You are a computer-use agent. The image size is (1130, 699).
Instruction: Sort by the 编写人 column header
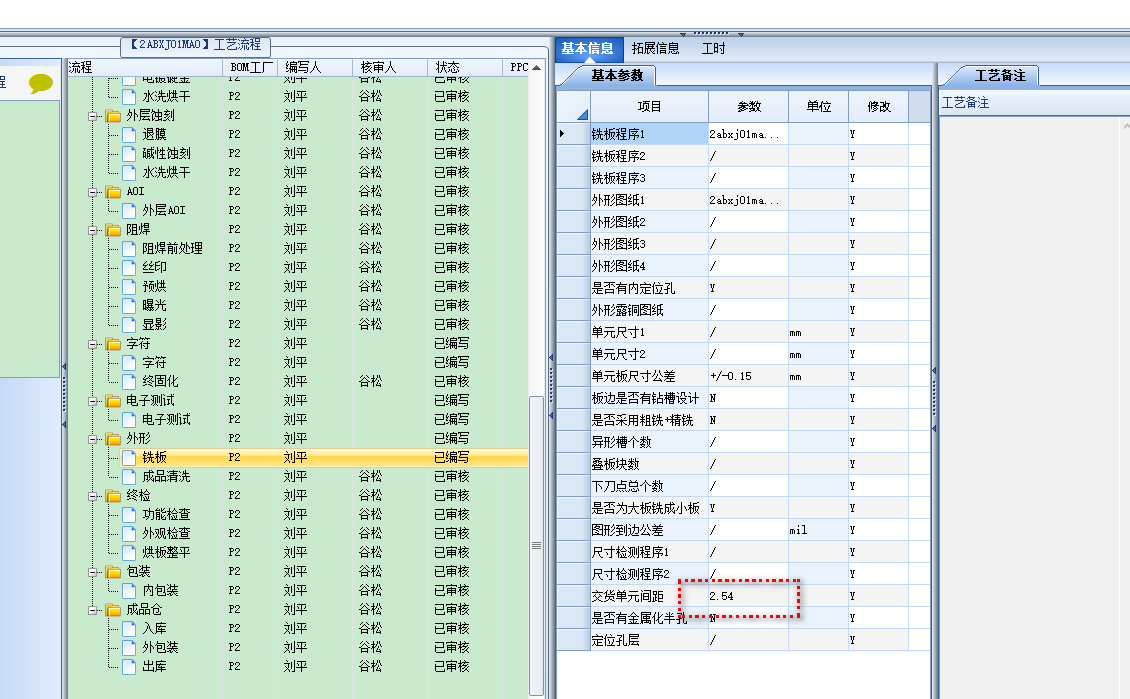316,67
